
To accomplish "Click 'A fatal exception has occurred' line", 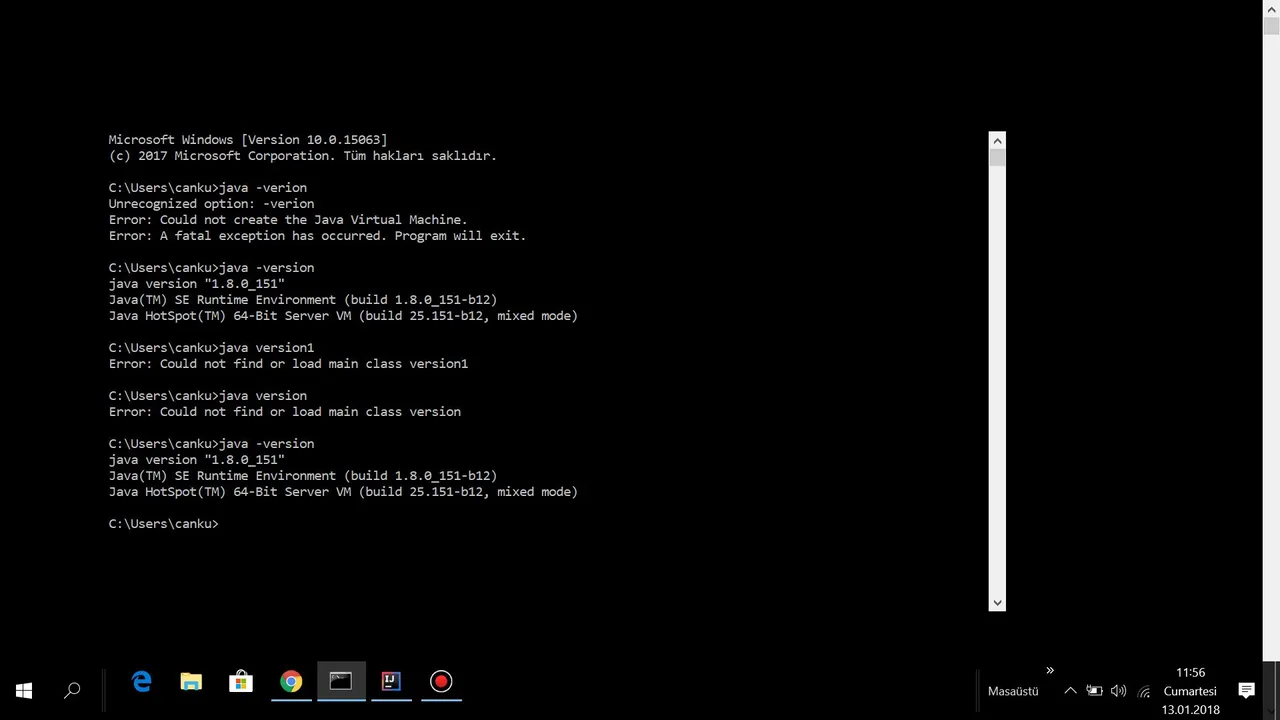I will (317, 236).
